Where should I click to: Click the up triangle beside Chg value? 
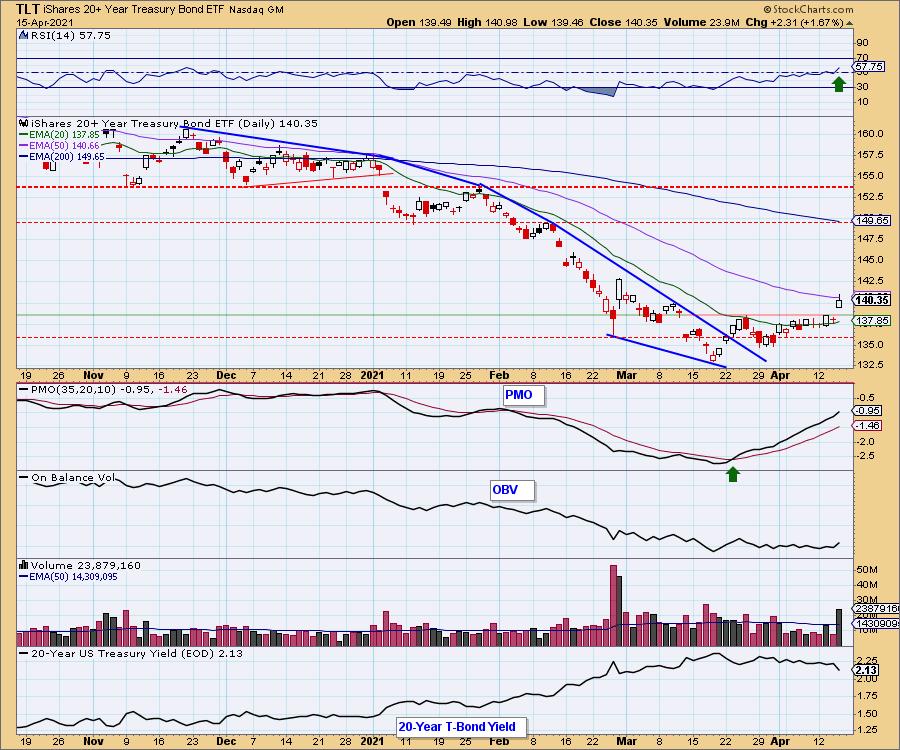(x=849, y=23)
